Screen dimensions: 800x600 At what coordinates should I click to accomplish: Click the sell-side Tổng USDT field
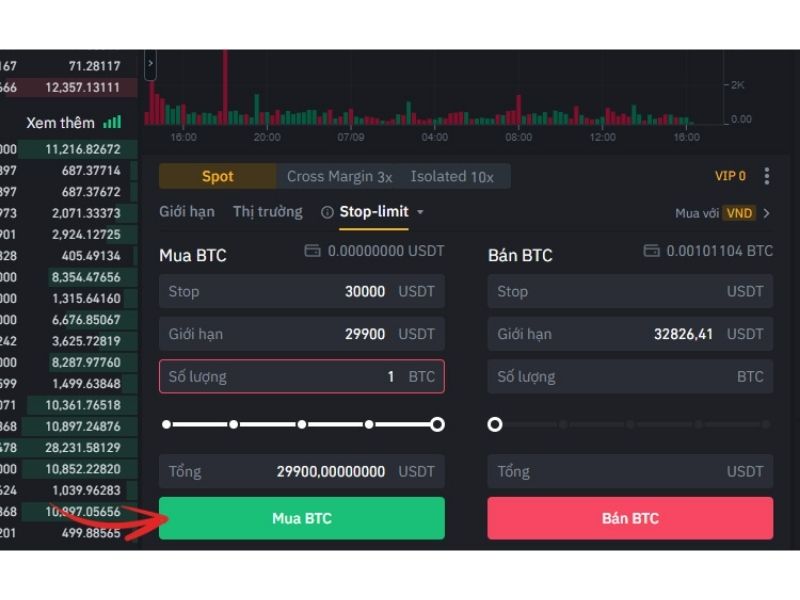pyautogui.click(x=630, y=471)
